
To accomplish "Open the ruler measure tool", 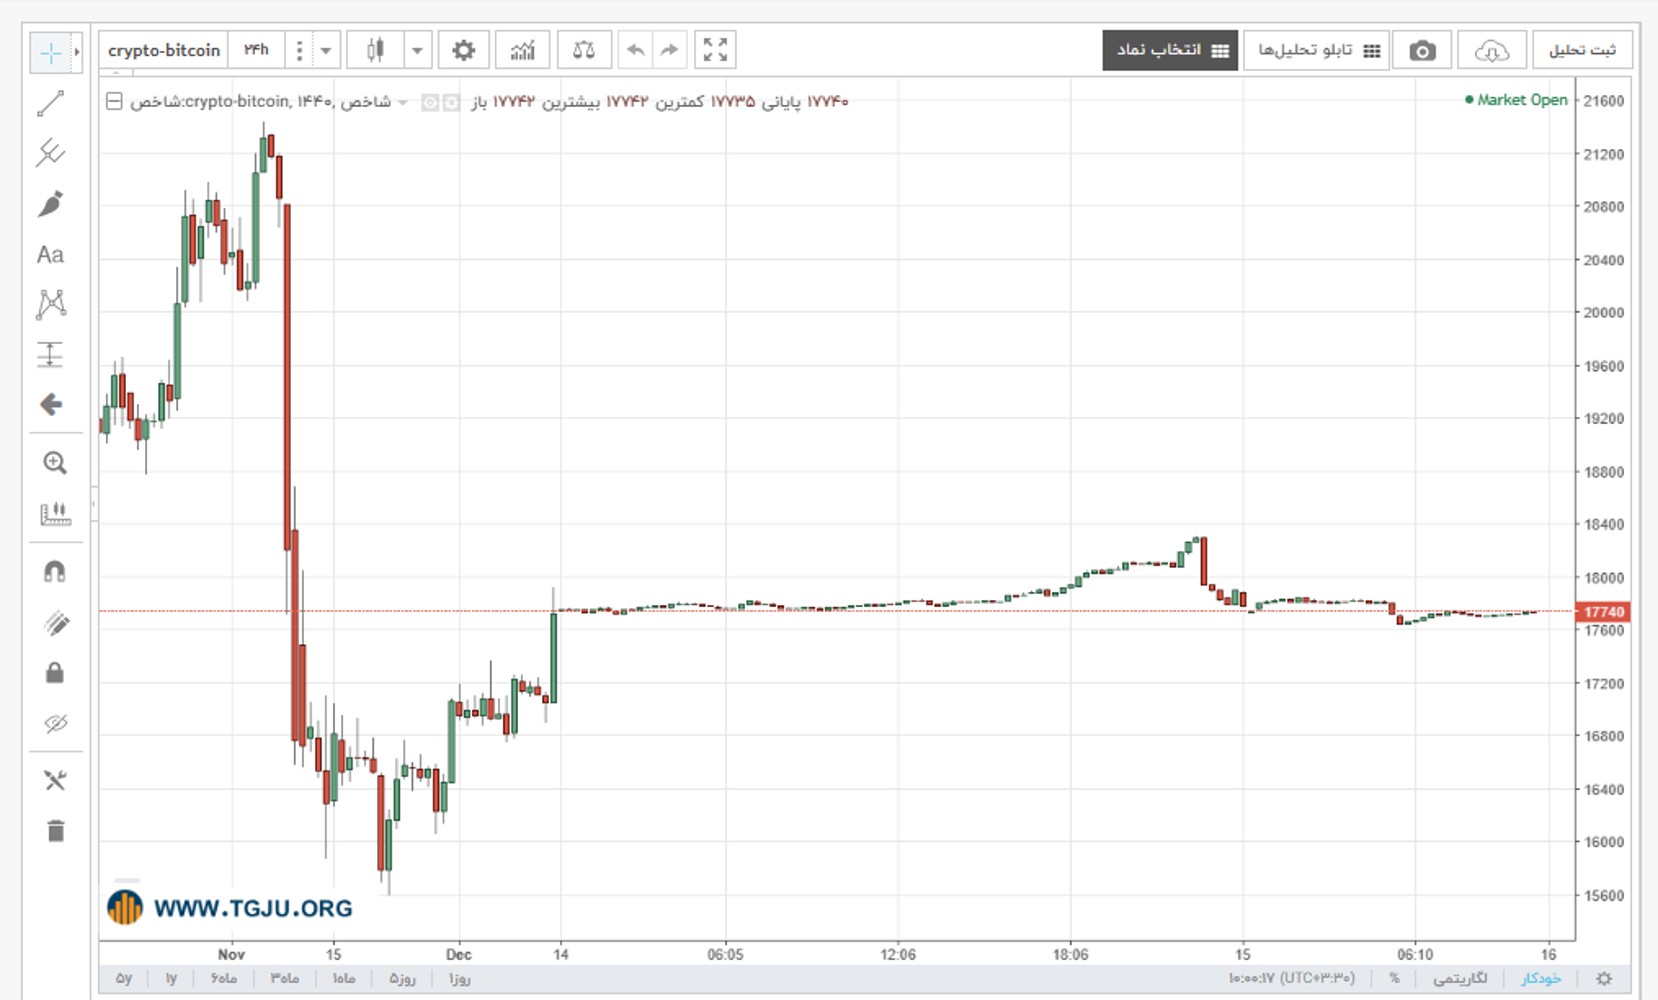I will pos(55,514).
